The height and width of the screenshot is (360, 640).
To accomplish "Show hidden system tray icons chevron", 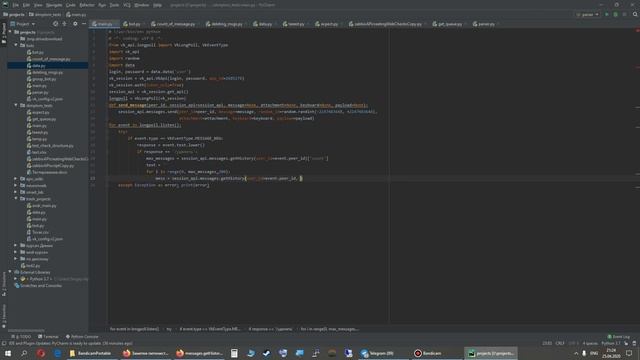I will point(576,353).
